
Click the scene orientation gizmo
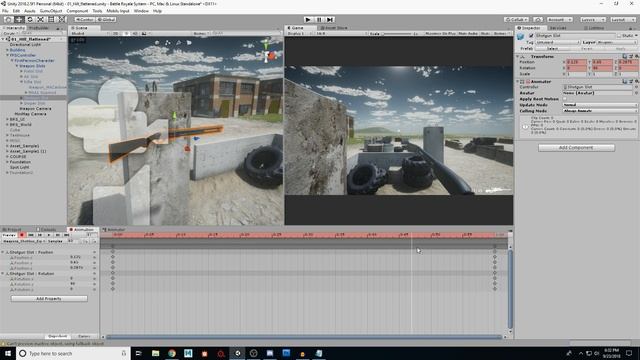268,52
